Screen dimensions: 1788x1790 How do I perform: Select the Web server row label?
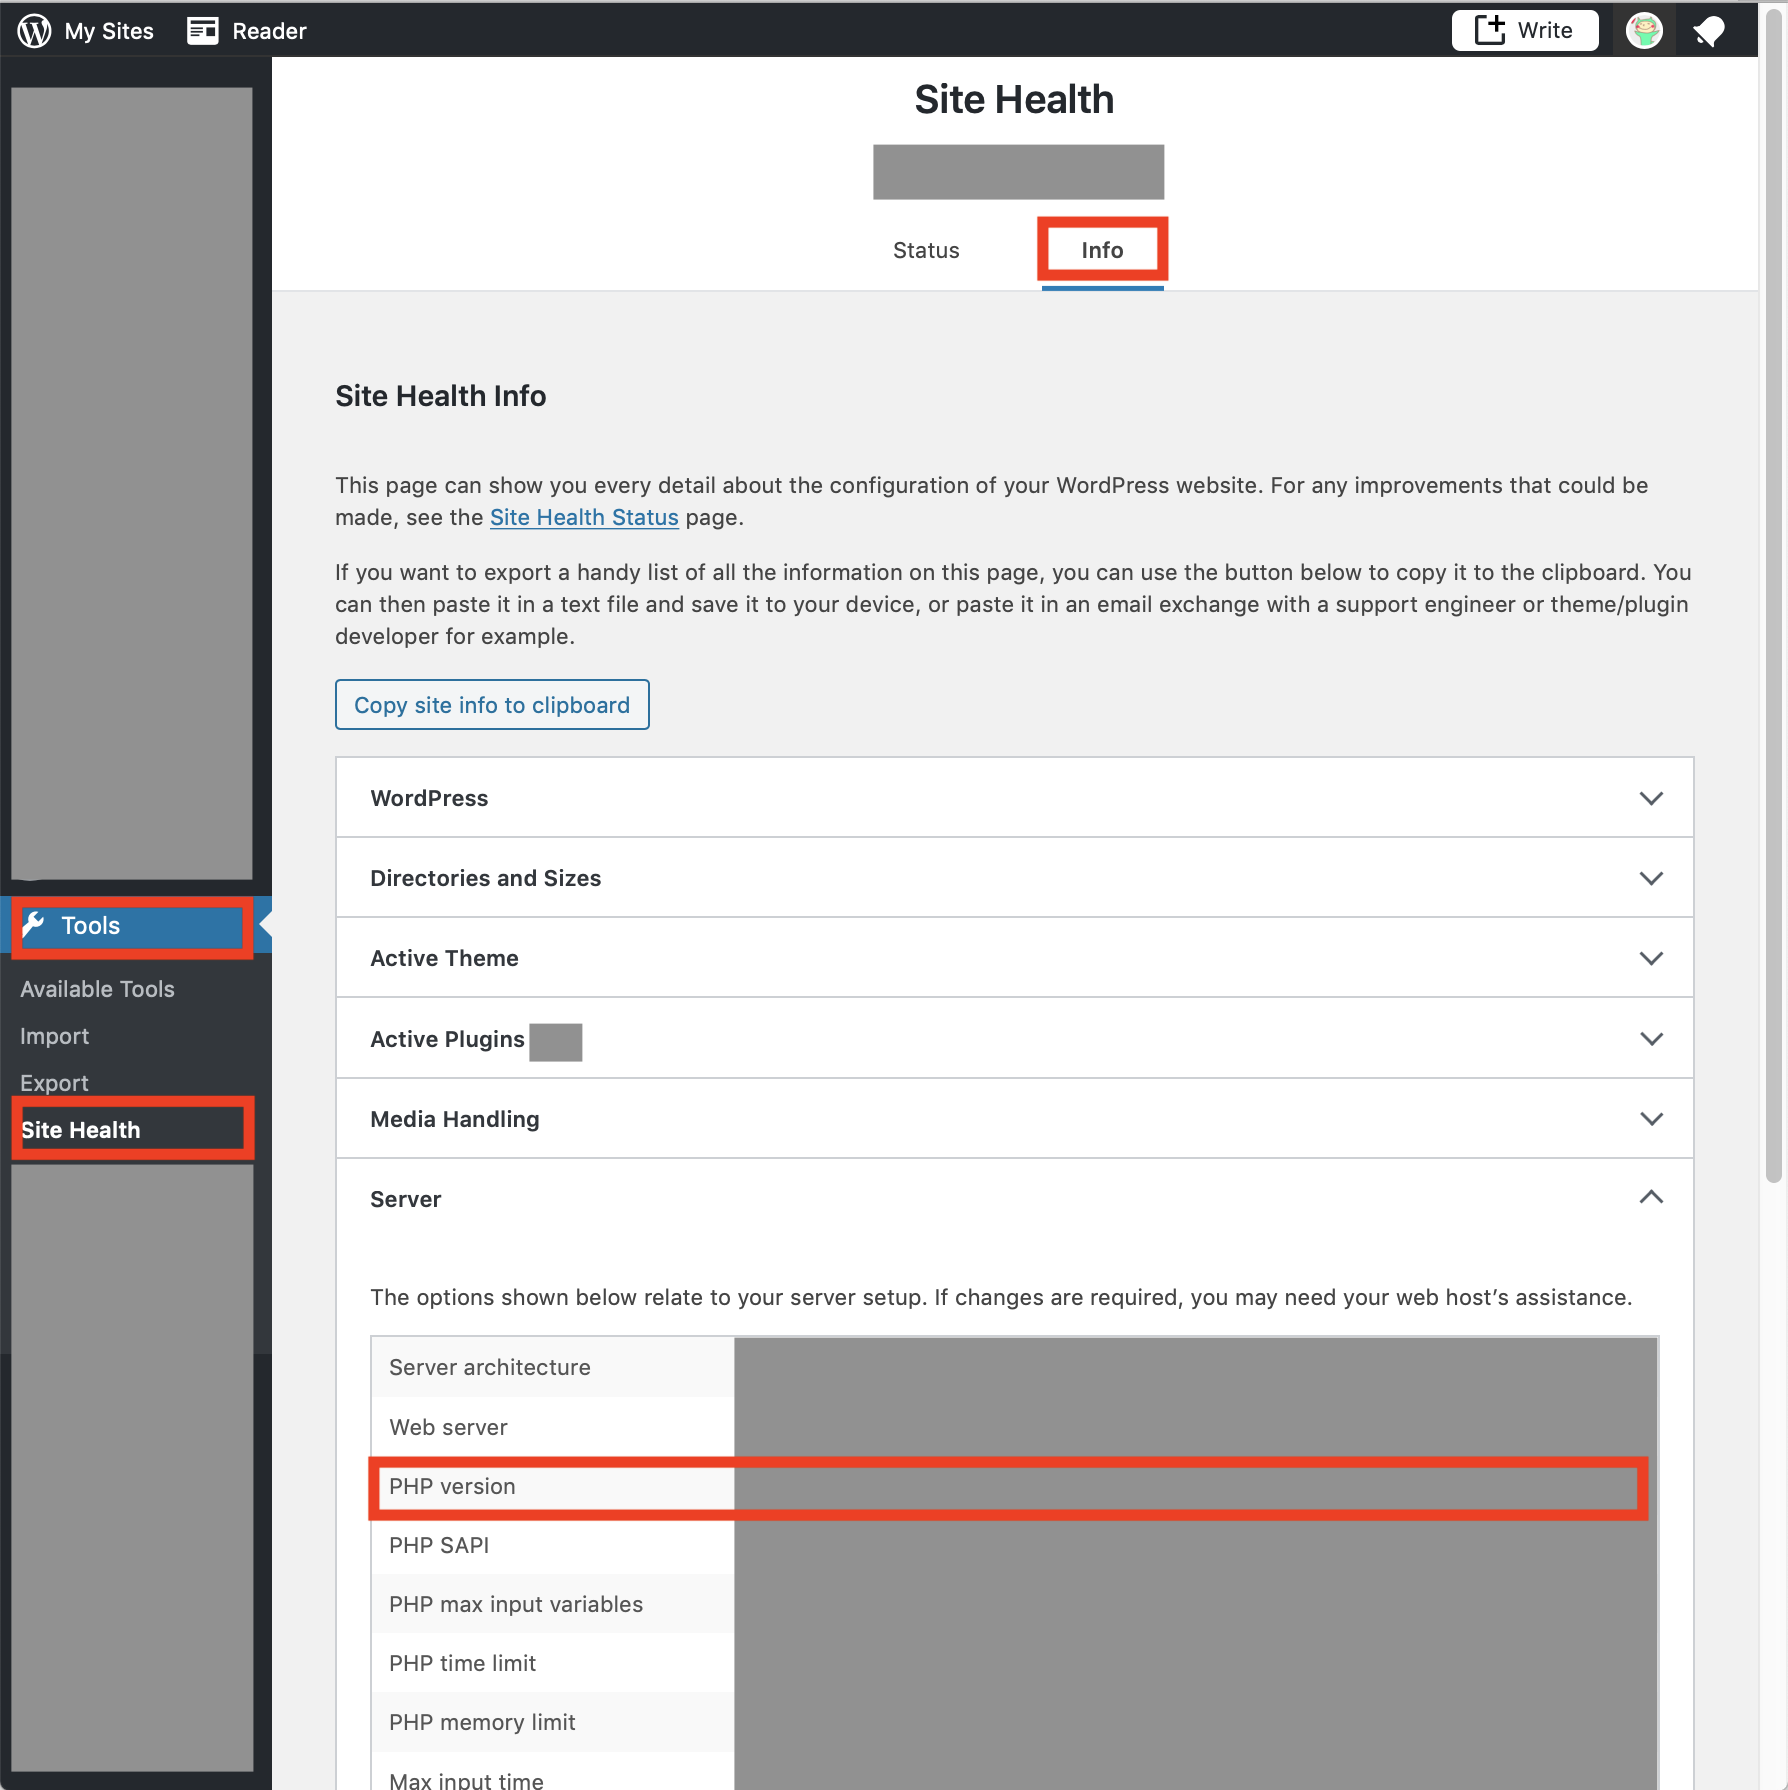pos(448,1427)
